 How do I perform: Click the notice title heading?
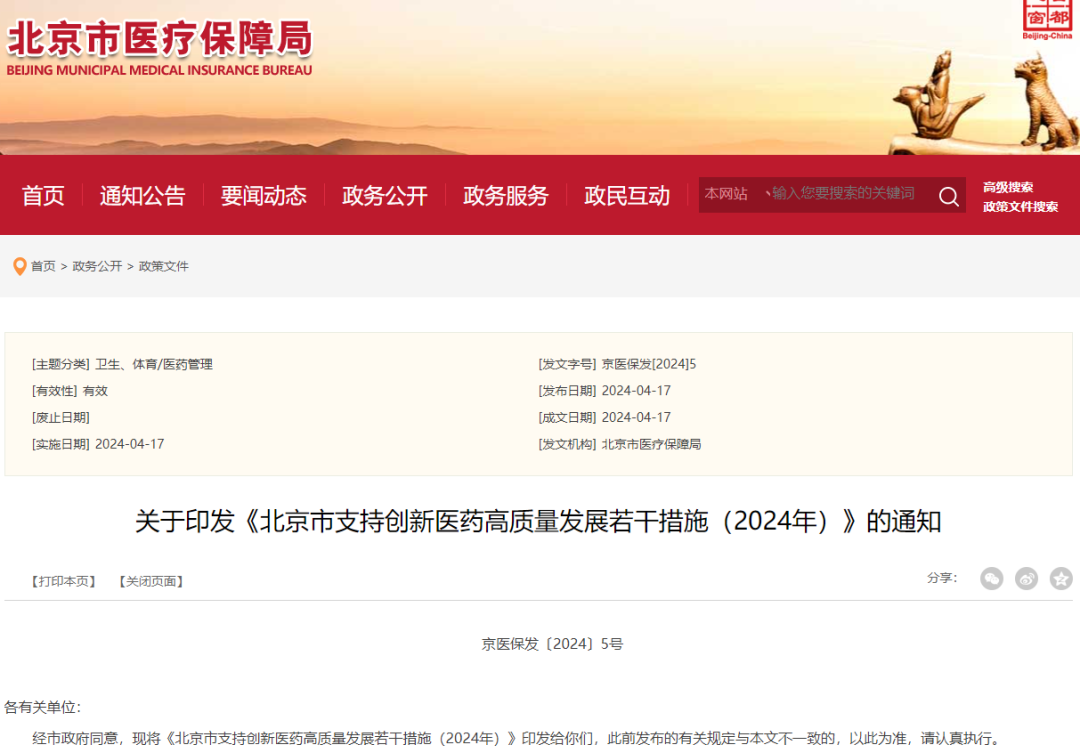[538, 521]
